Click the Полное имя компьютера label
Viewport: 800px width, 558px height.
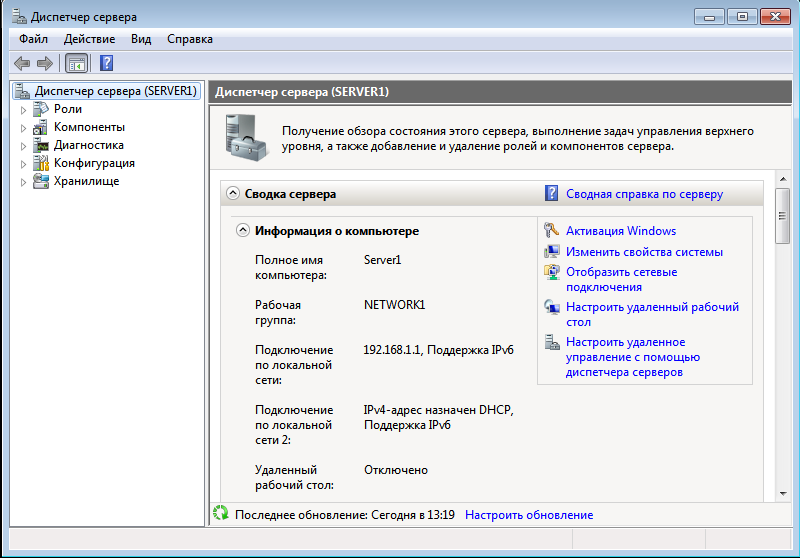[x=291, y=268]
